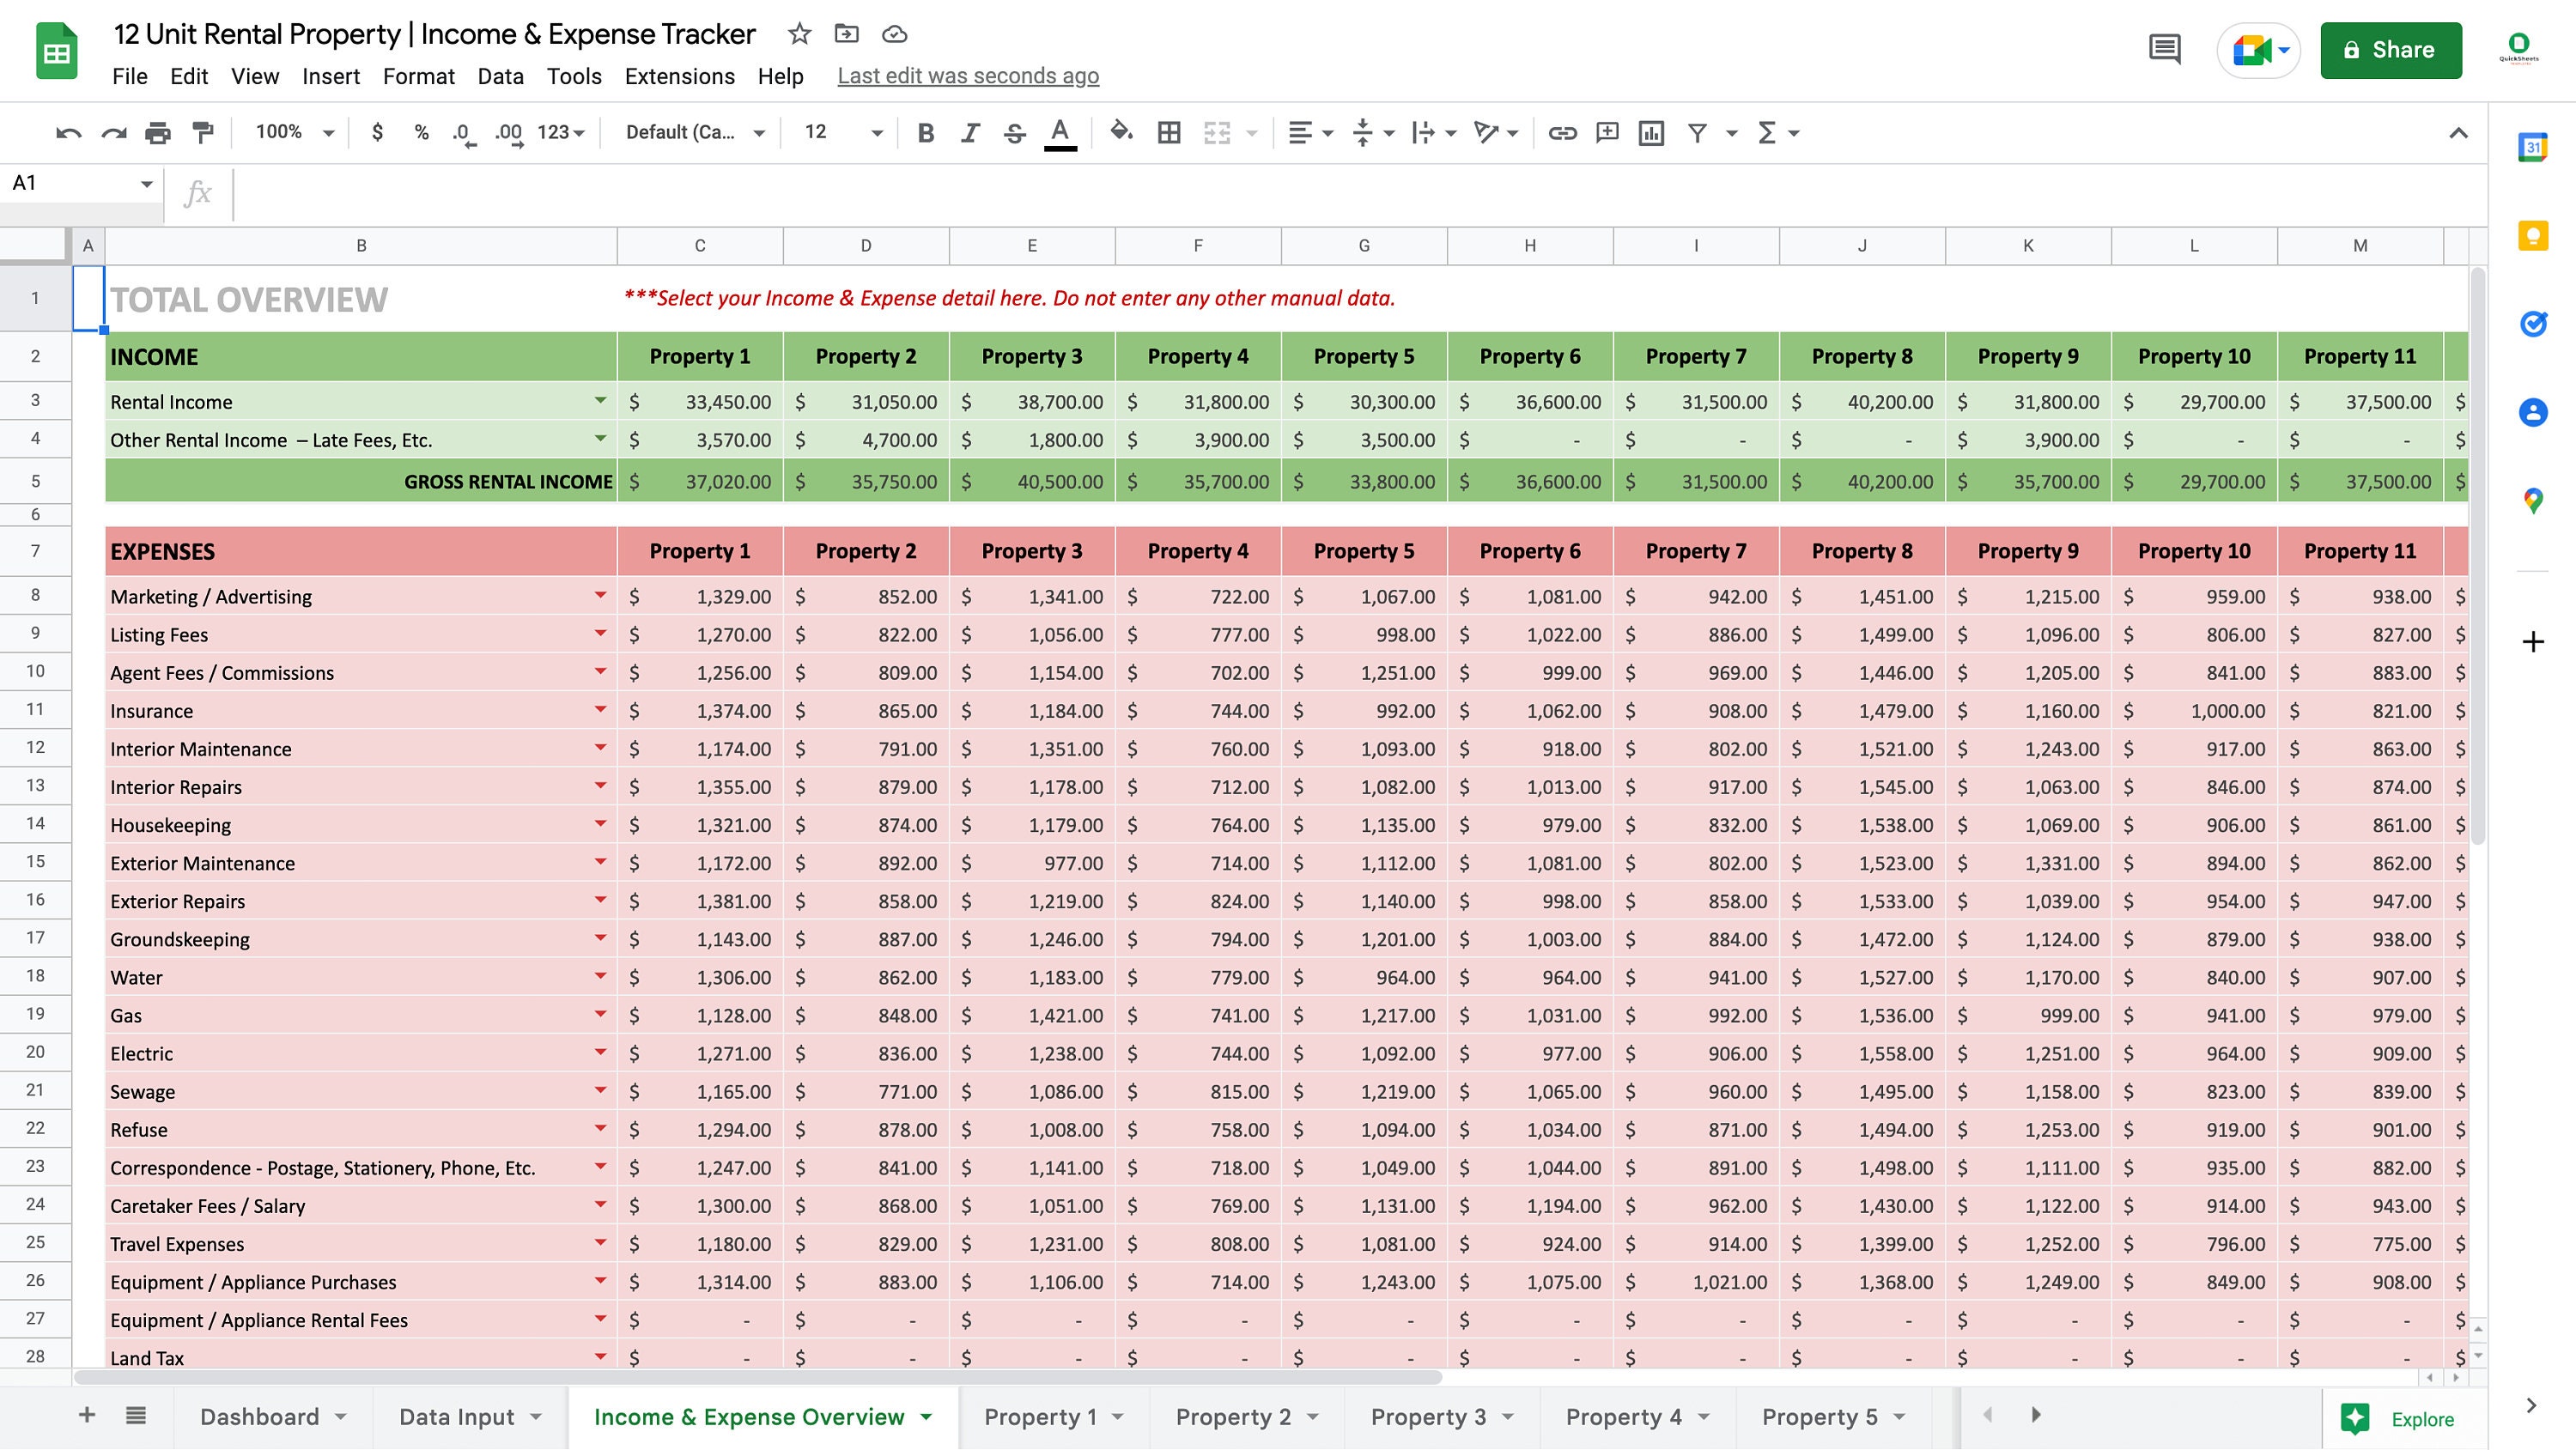Viewport: 2576px width, 1450px height.
Task: Toggle italic formatting
Action: [x=969, y=131]
